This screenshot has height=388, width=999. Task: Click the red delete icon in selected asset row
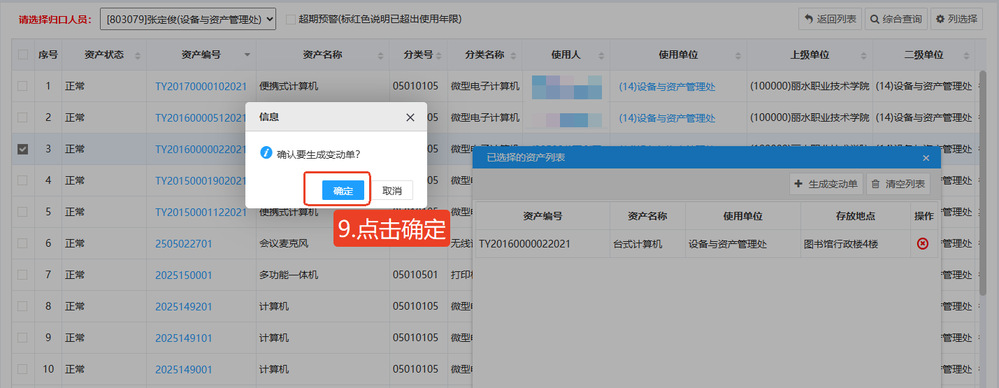click(923, 243)
